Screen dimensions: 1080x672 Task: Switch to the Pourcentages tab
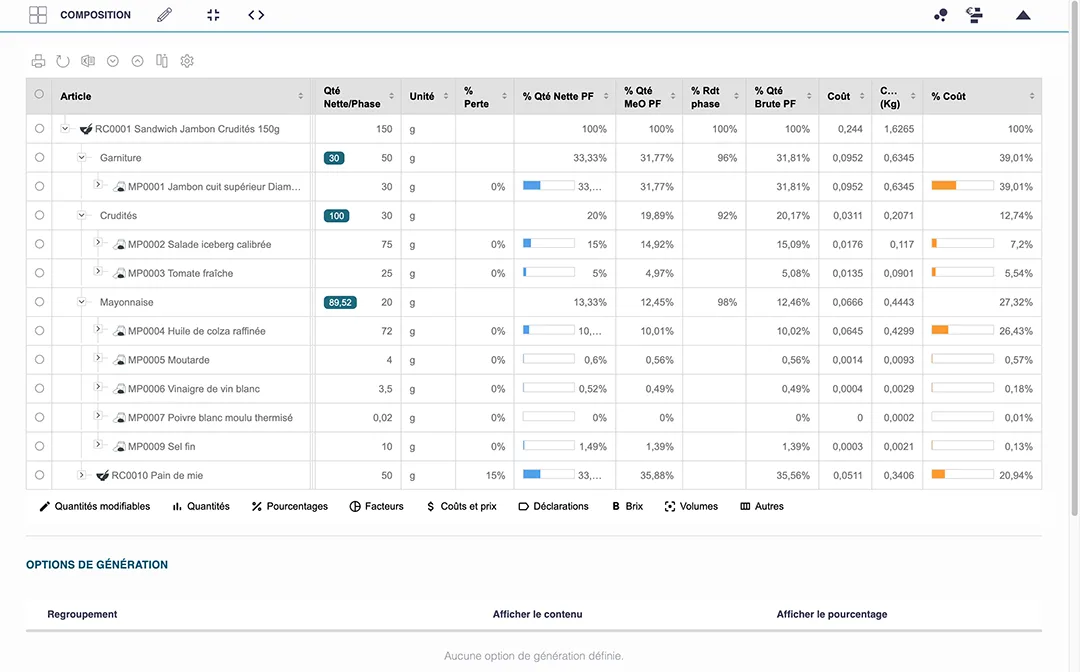(290, 507)
